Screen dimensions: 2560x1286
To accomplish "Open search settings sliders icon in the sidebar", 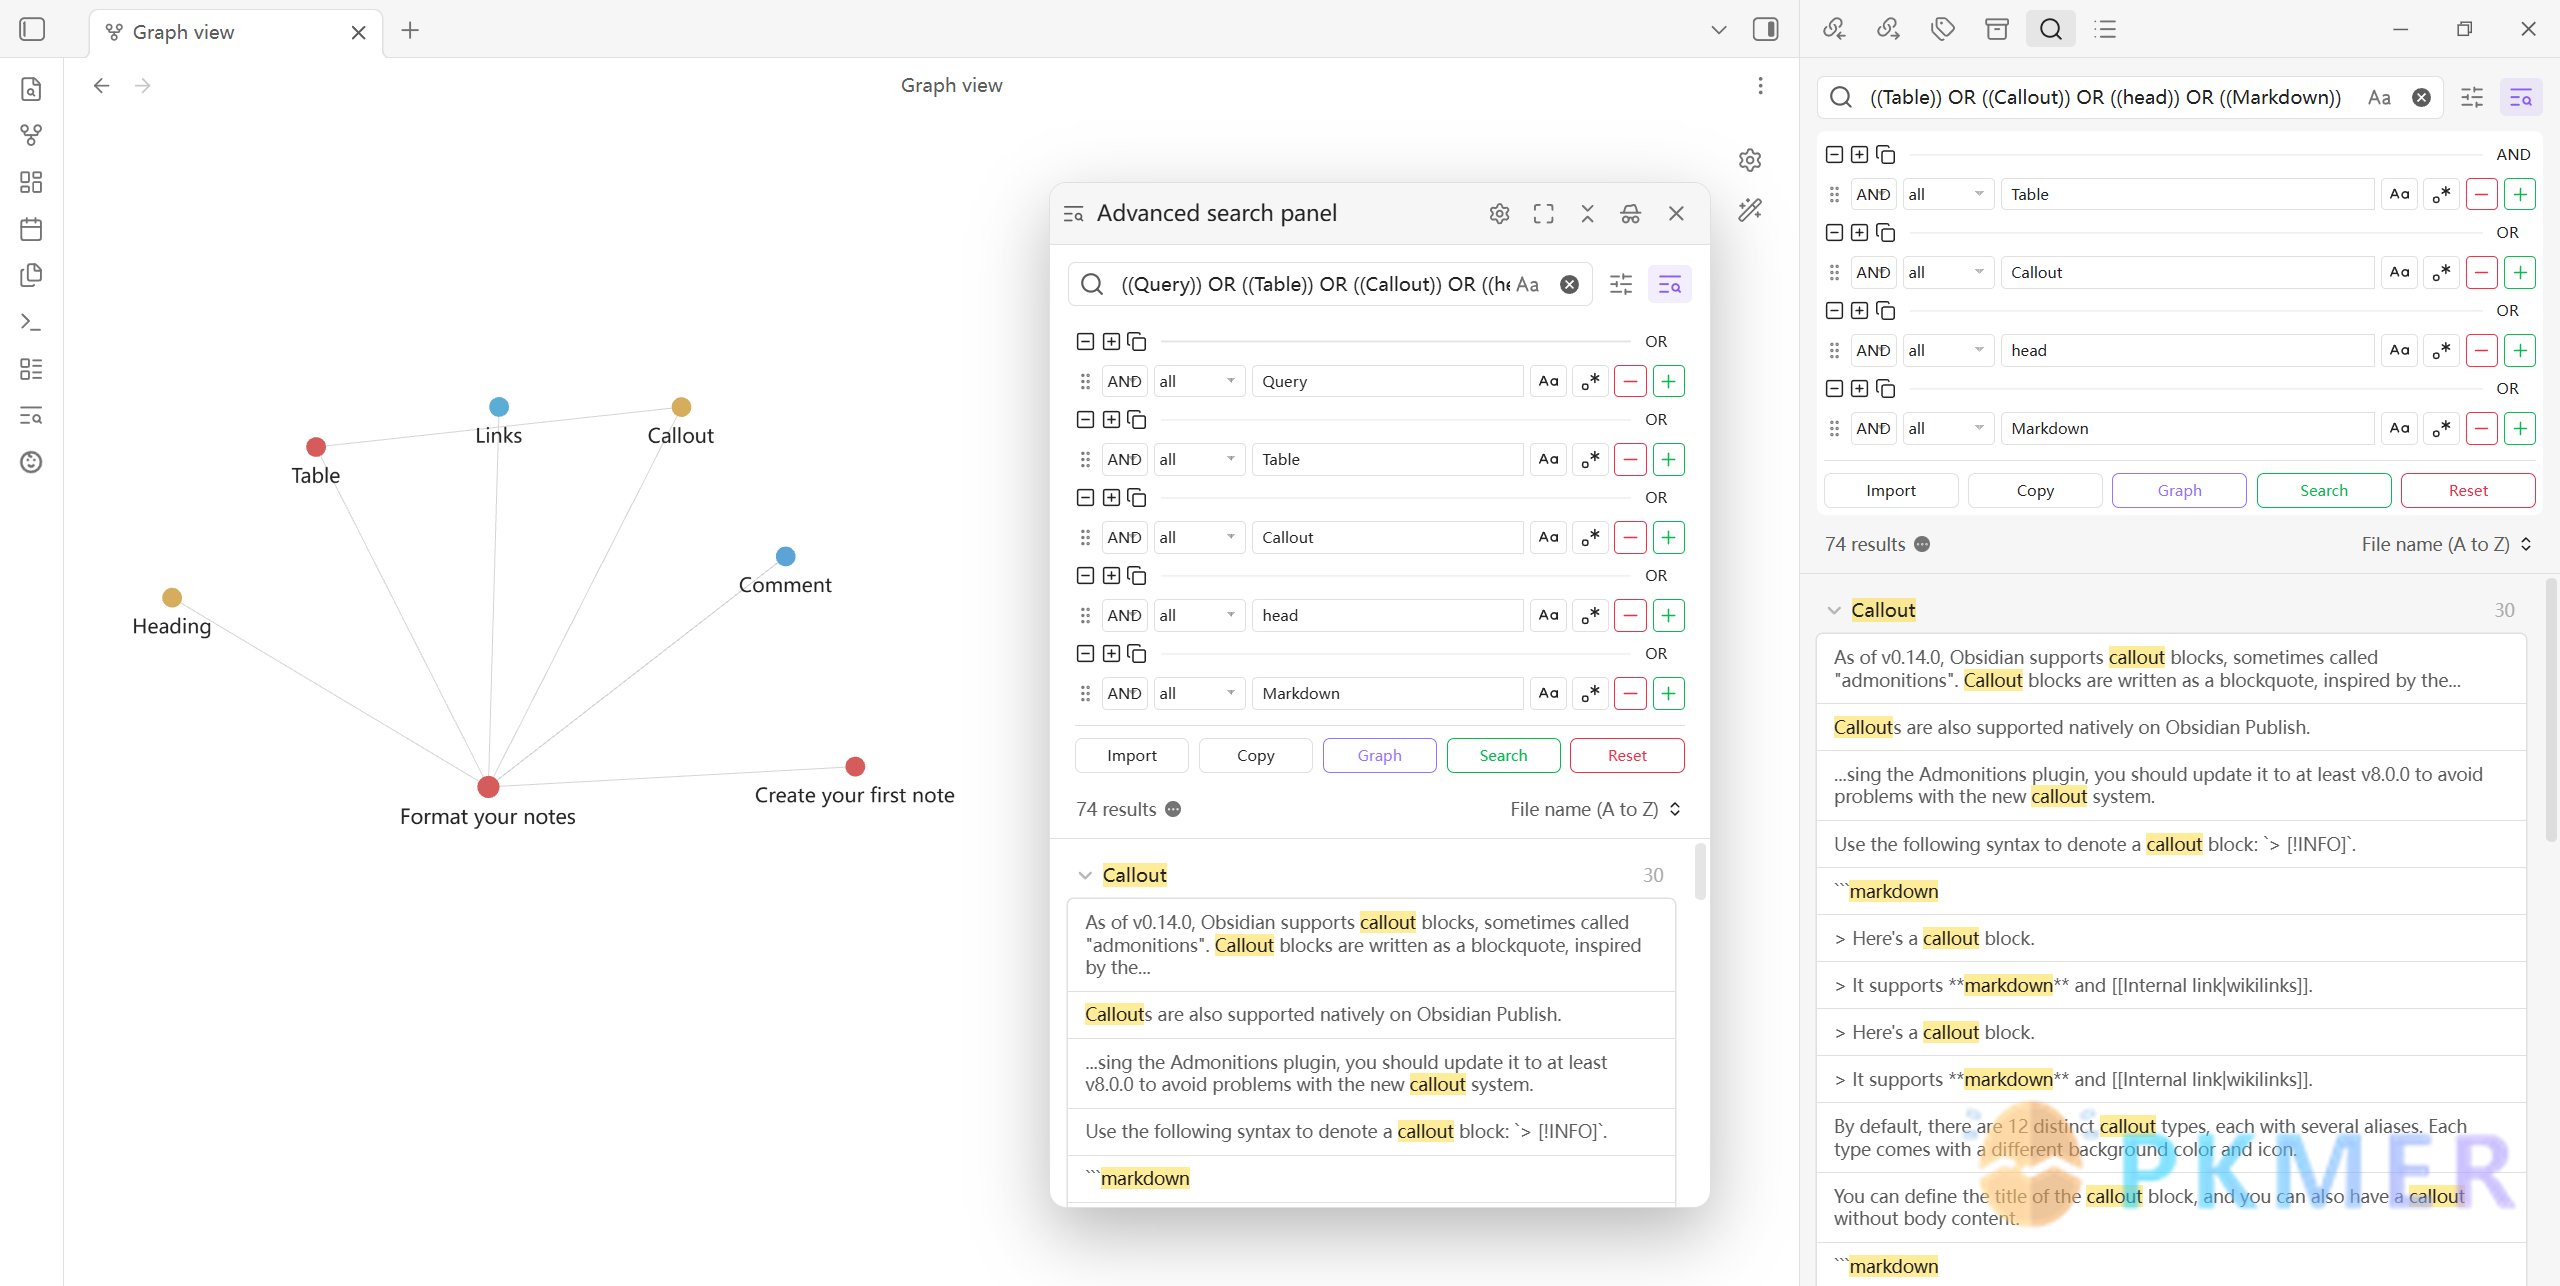I will click(x=2472, y=97).
